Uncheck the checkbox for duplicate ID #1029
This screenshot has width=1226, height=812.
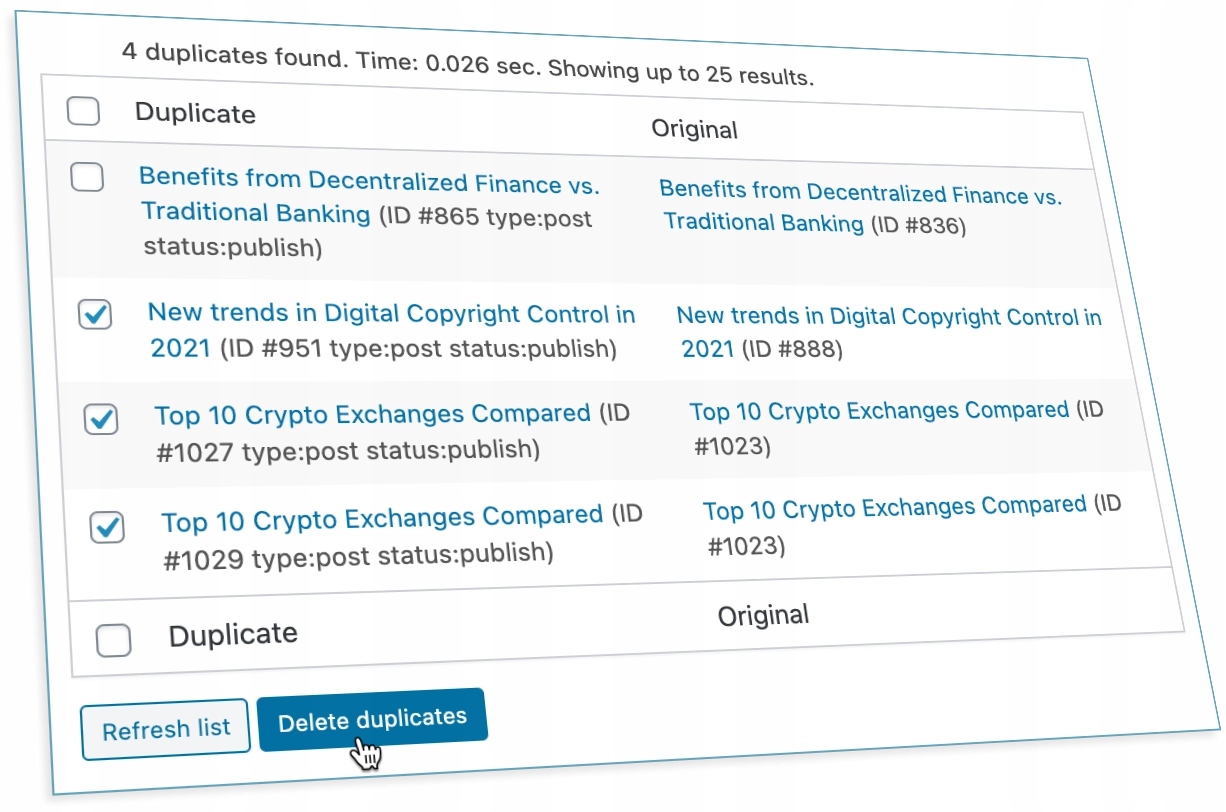(x=107, y=526)
